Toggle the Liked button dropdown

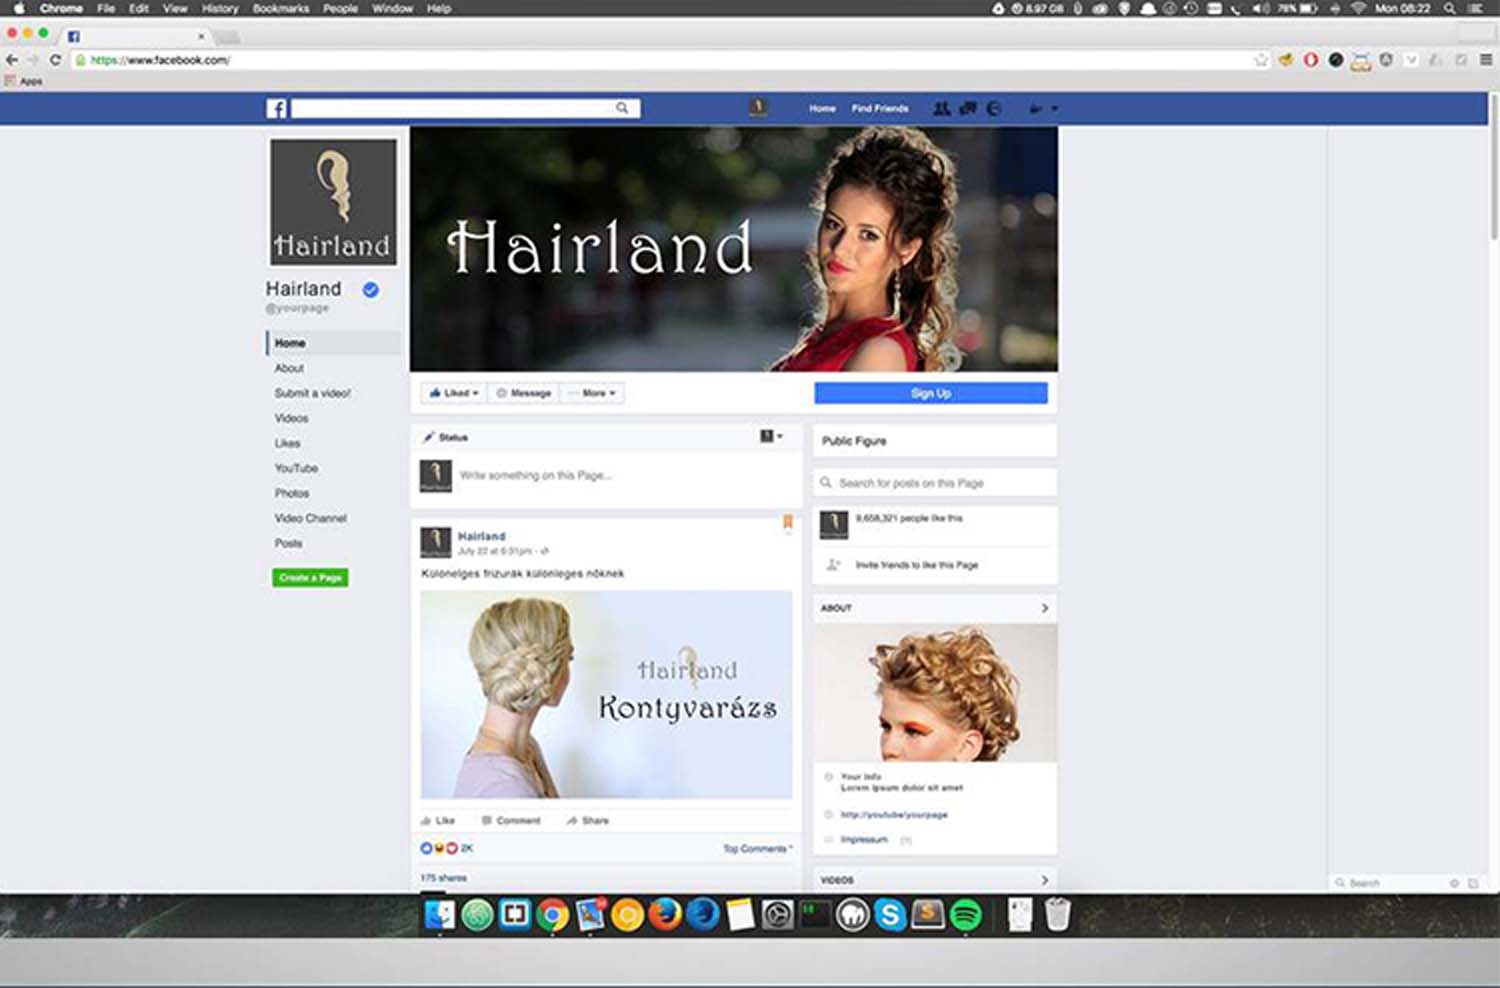tap(454, 393)
